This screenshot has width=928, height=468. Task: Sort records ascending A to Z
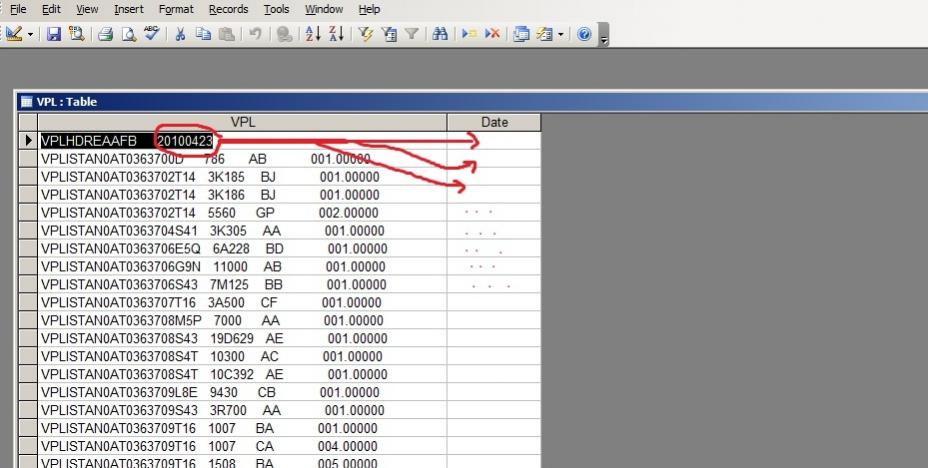click(313, 34)
